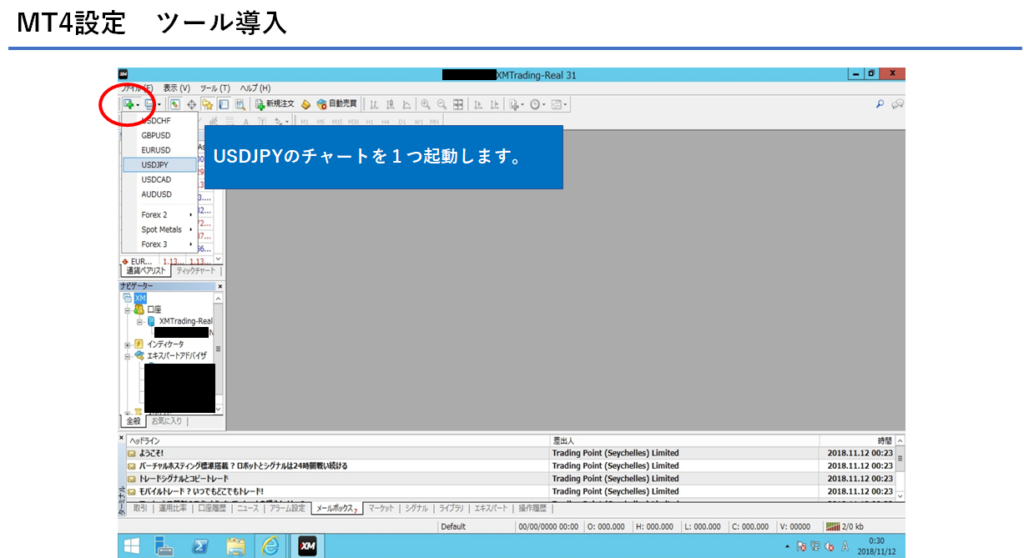Click the search magnifier icon at top right
Screen dimensions: 1024x558
880,104
